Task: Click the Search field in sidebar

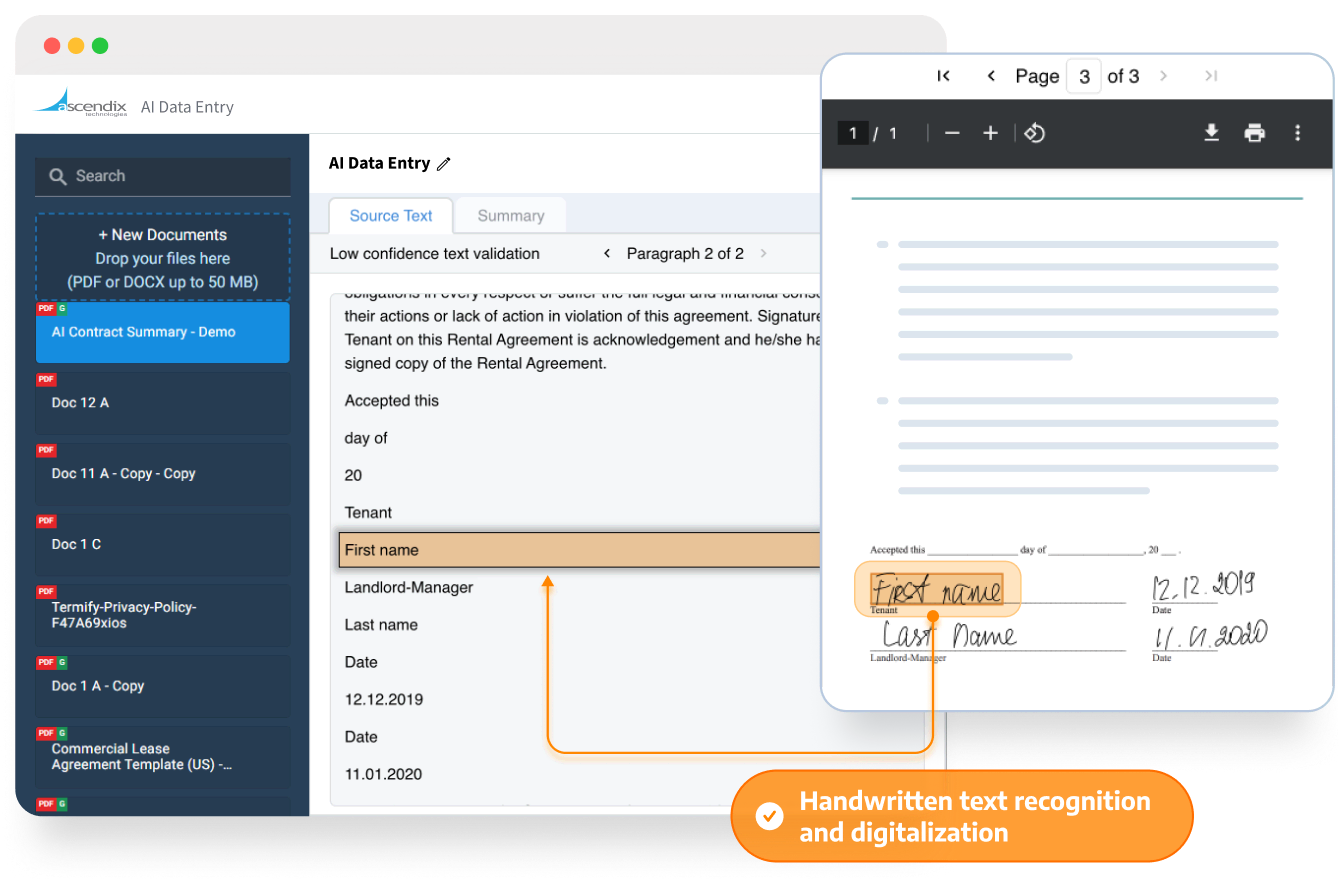Action: point(163,176)
